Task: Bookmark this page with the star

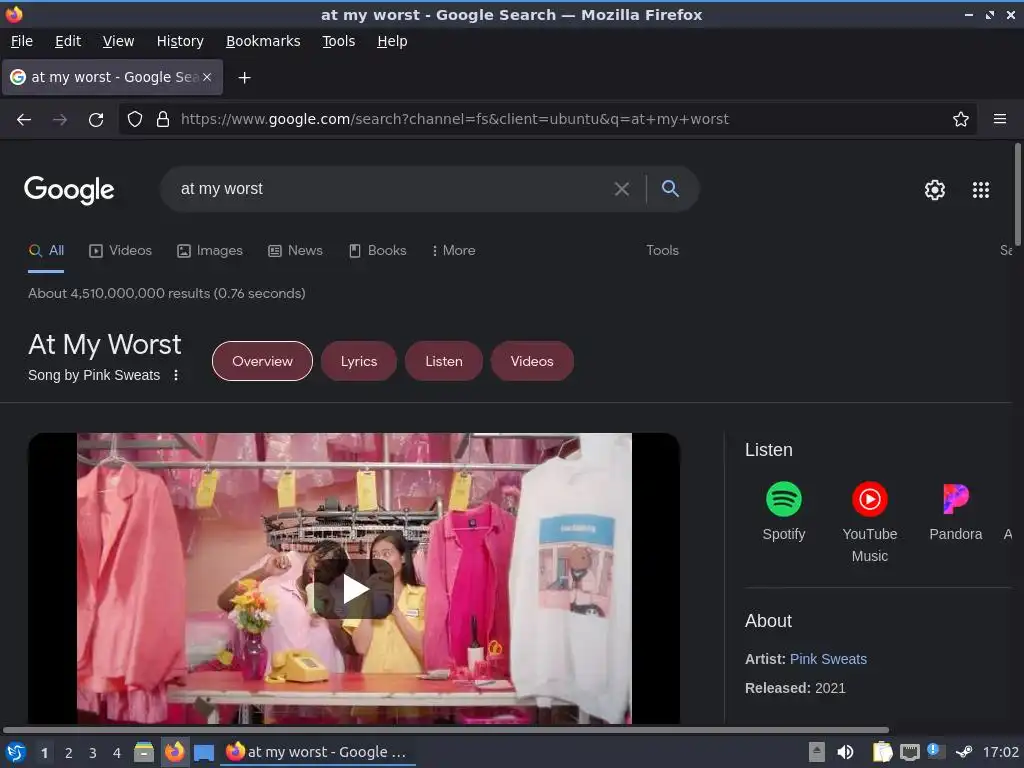Action: click(x=960, y=120)
